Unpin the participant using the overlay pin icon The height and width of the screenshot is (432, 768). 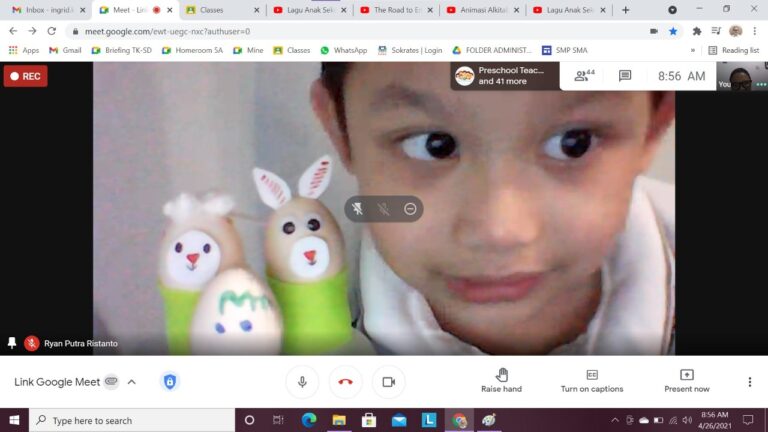click(358, 209)
